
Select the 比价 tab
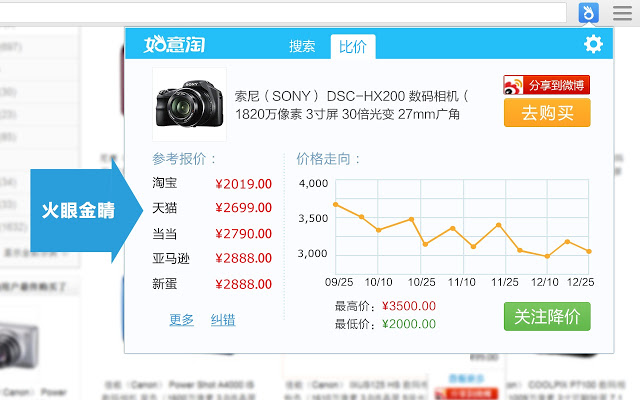click(353, 47)
